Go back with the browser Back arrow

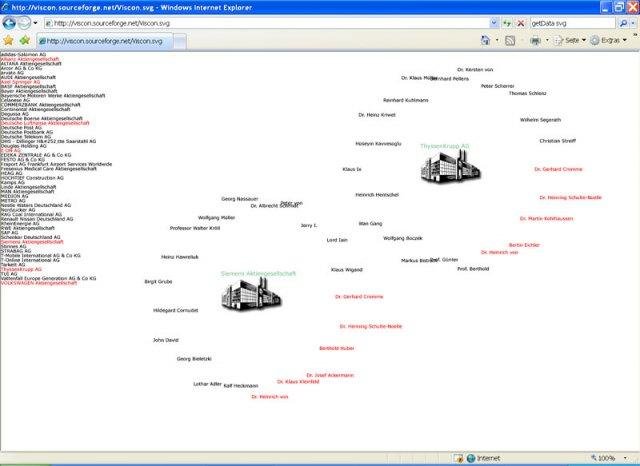[x=9, y=23]
